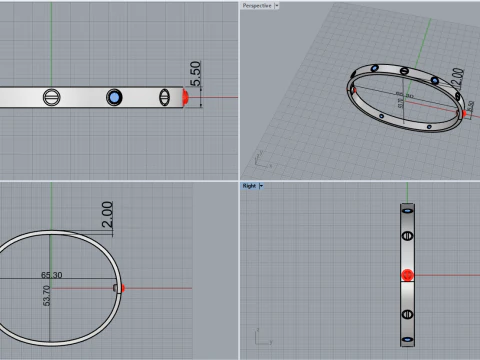The image size is (480, 360).
Task: Select the 12.00 dimension in Perspective view
Action: [458, 78]
